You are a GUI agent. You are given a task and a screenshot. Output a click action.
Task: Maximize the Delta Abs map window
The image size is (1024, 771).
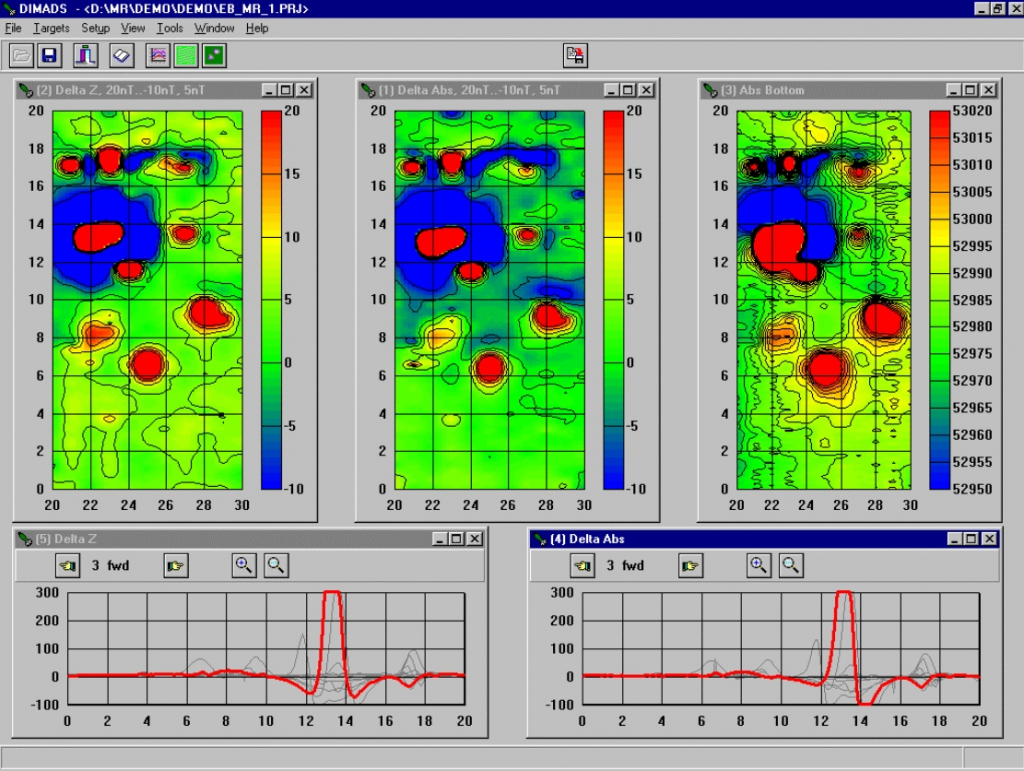pos(628,90)
